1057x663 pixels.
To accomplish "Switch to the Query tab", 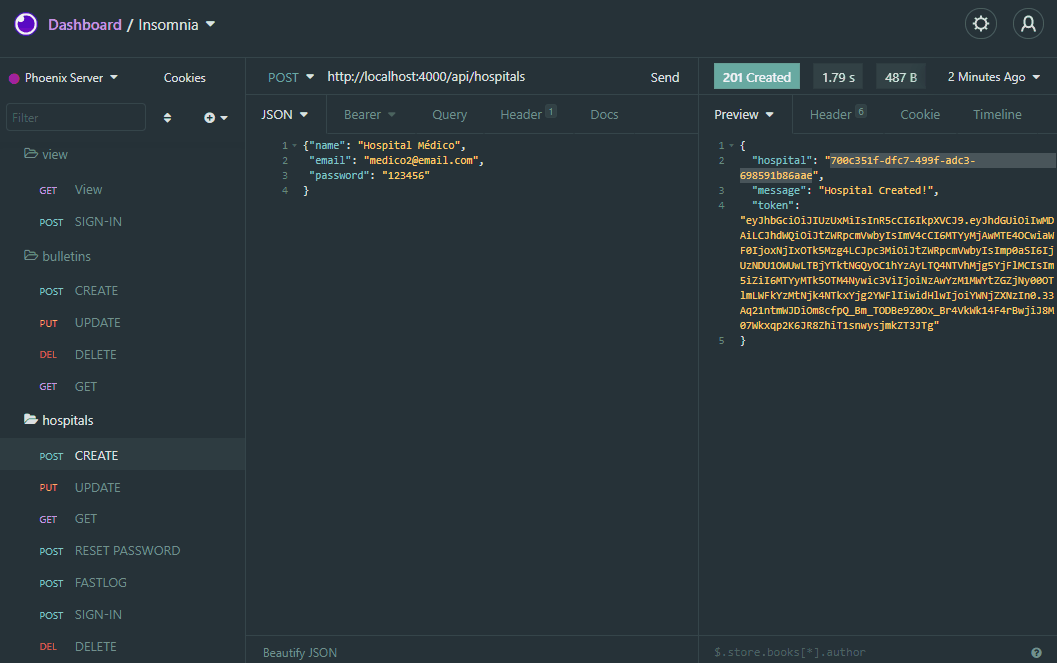I will (449, 115).
